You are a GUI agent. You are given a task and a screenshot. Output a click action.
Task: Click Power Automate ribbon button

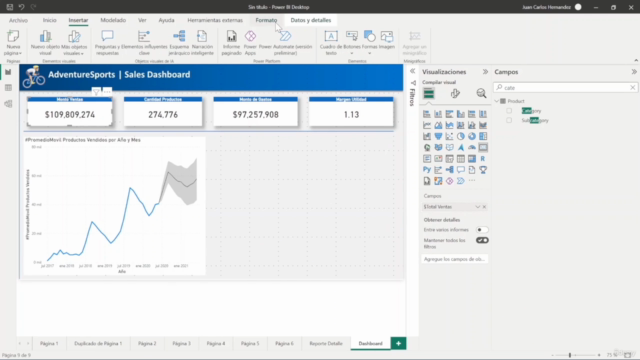285,43
